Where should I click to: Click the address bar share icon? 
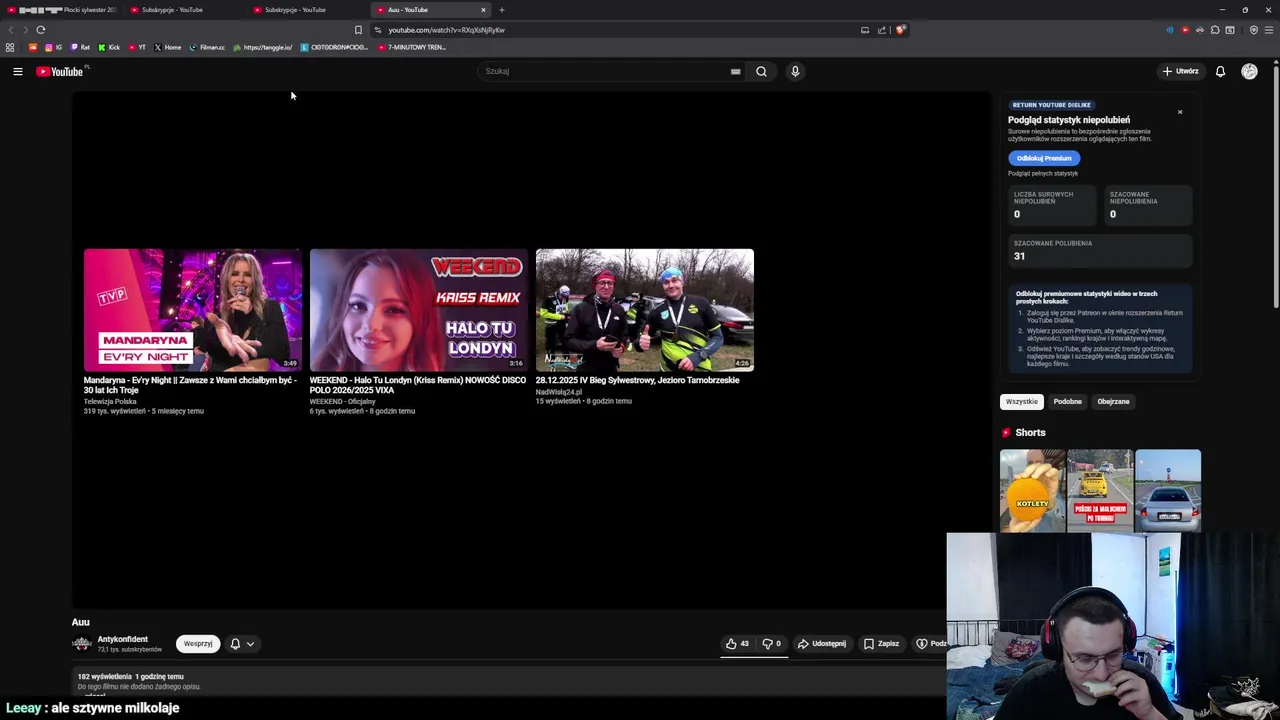point(882,30)
